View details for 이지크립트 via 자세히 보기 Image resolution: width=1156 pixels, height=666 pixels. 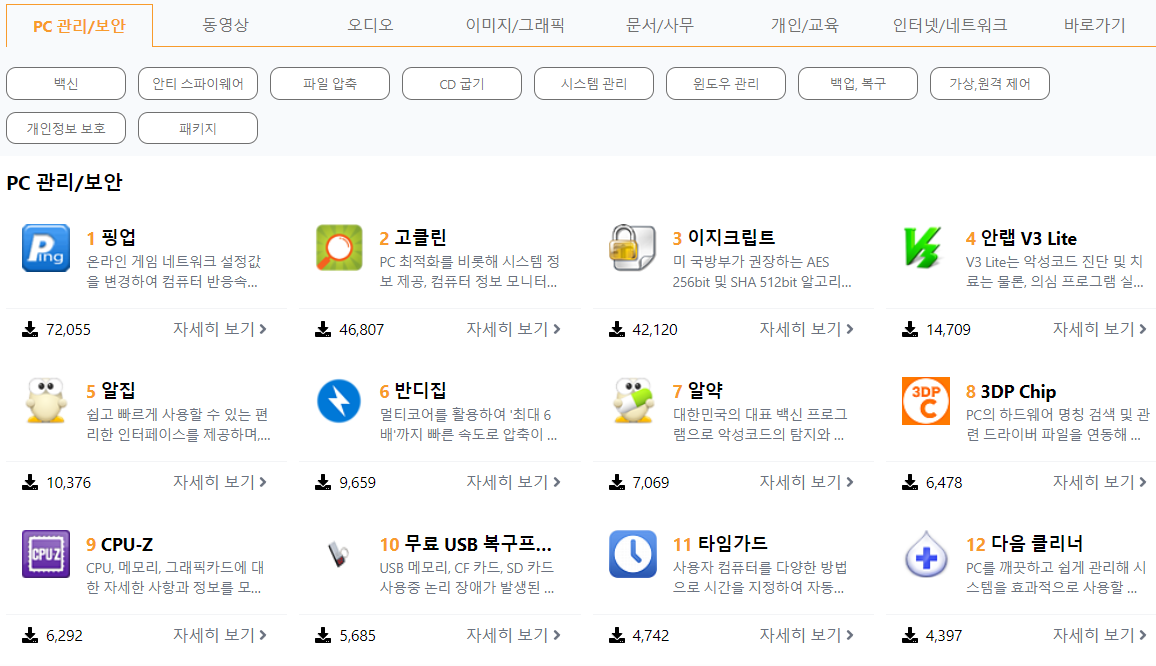pos(807,329)
